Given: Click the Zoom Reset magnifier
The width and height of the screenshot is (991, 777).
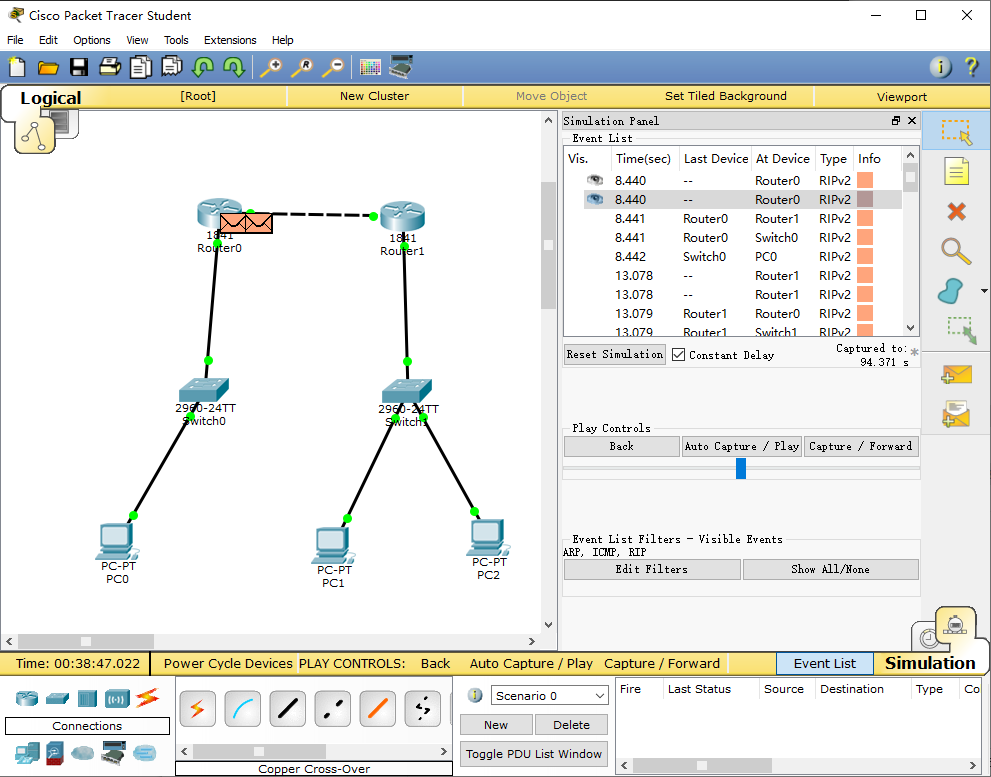Looking at the screenshot, I should (303, 67).
